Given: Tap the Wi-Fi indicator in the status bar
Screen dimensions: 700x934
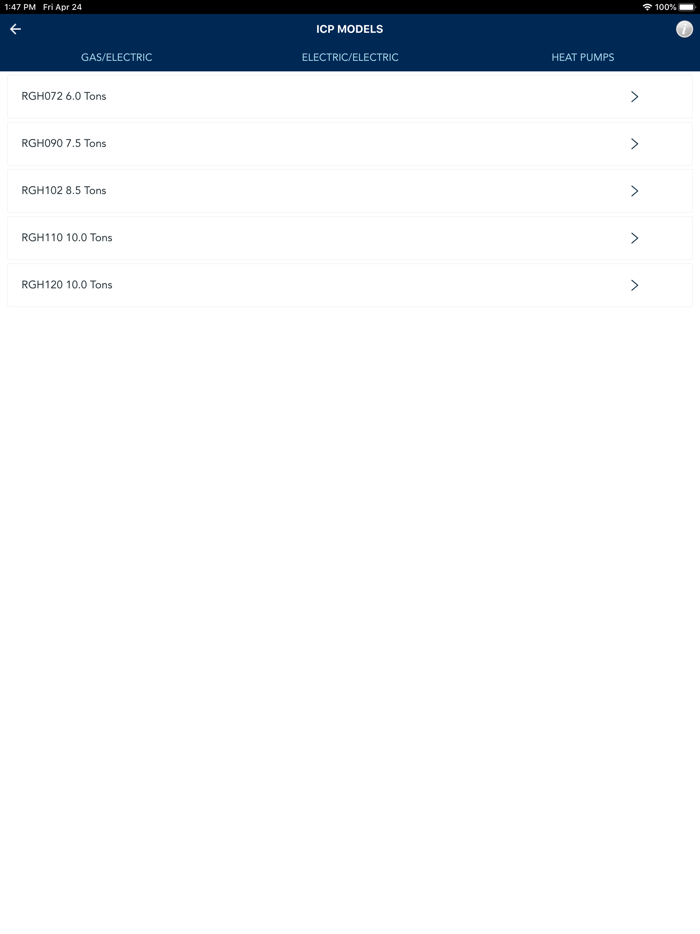Looking at the screenshot, I should [x=648, y=6].
